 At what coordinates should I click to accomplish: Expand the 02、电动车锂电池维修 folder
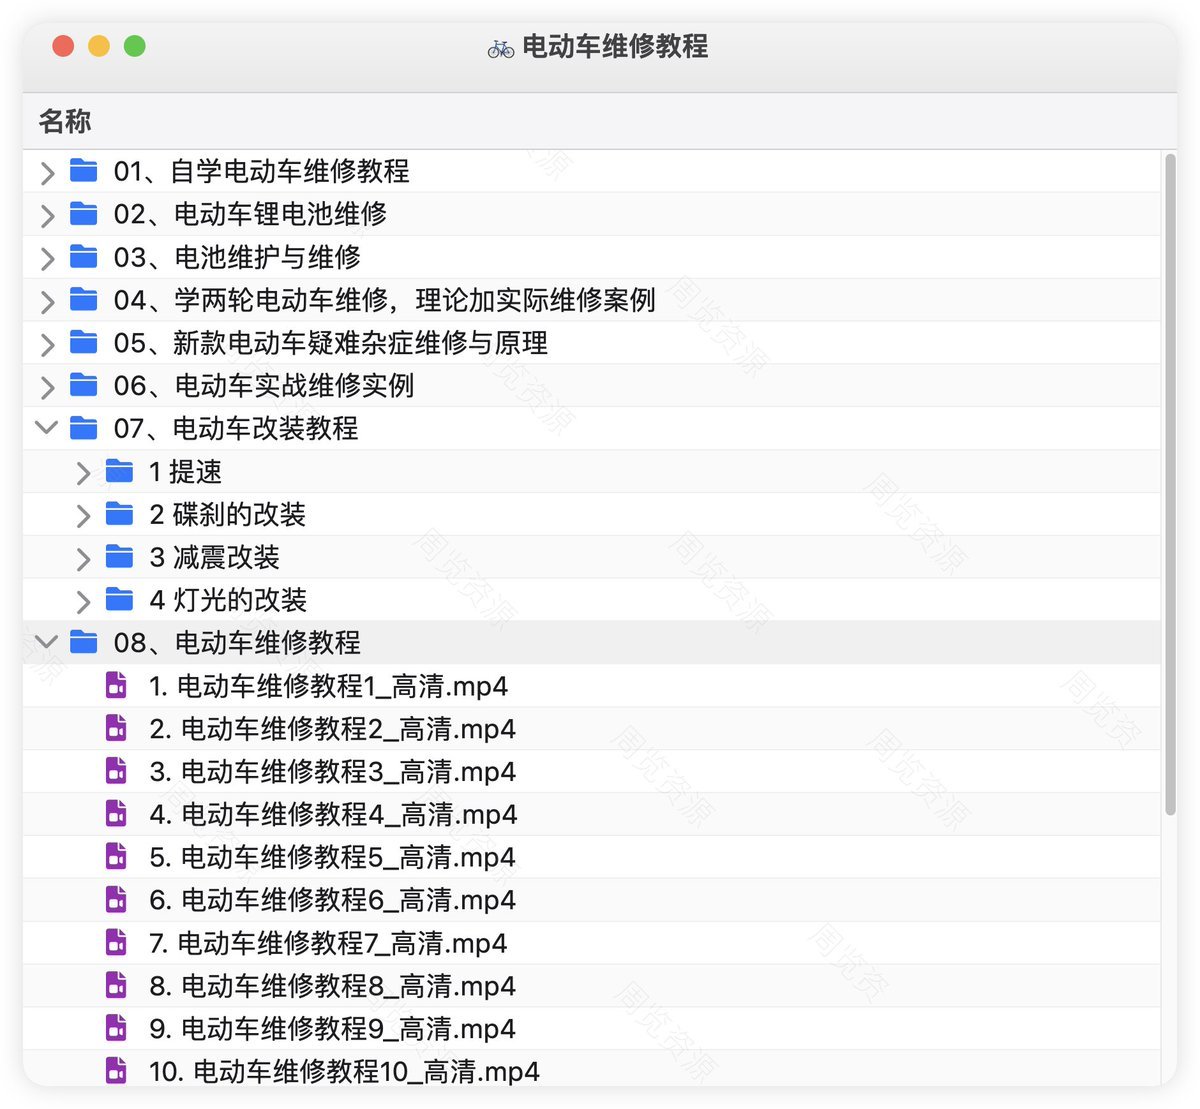47,215
